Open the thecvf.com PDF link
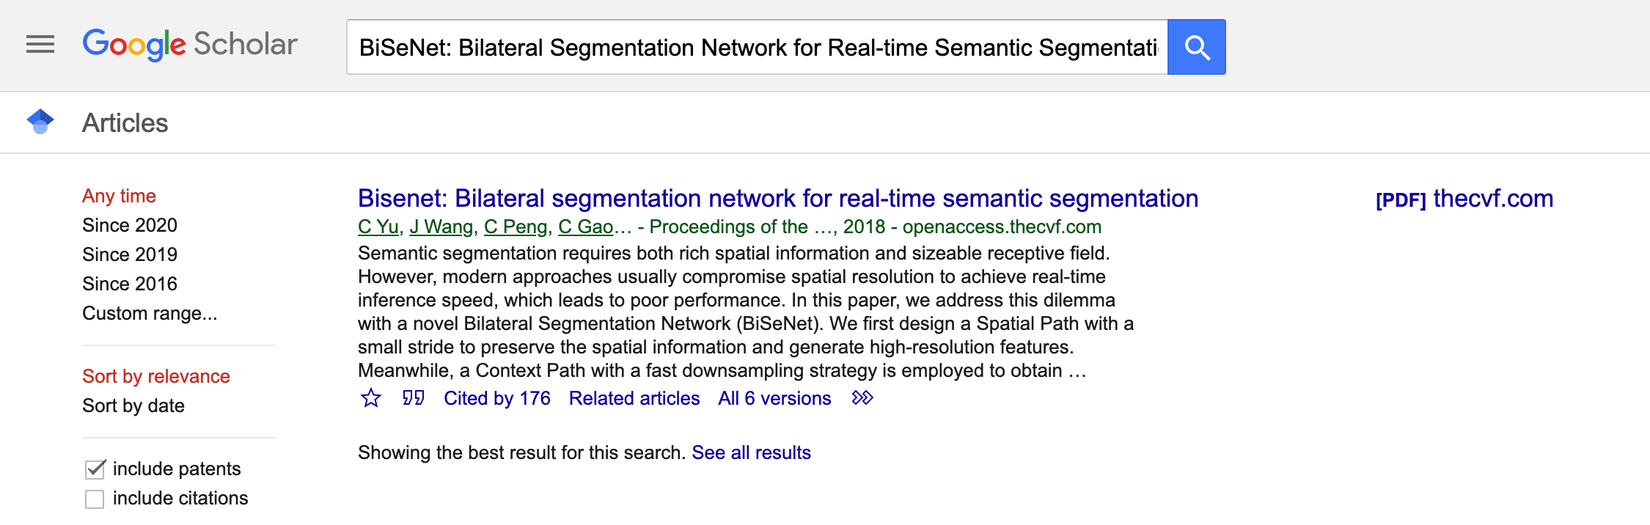Image resolution: width=1650 pixels, height=525 pixels. pos(1464,198)
